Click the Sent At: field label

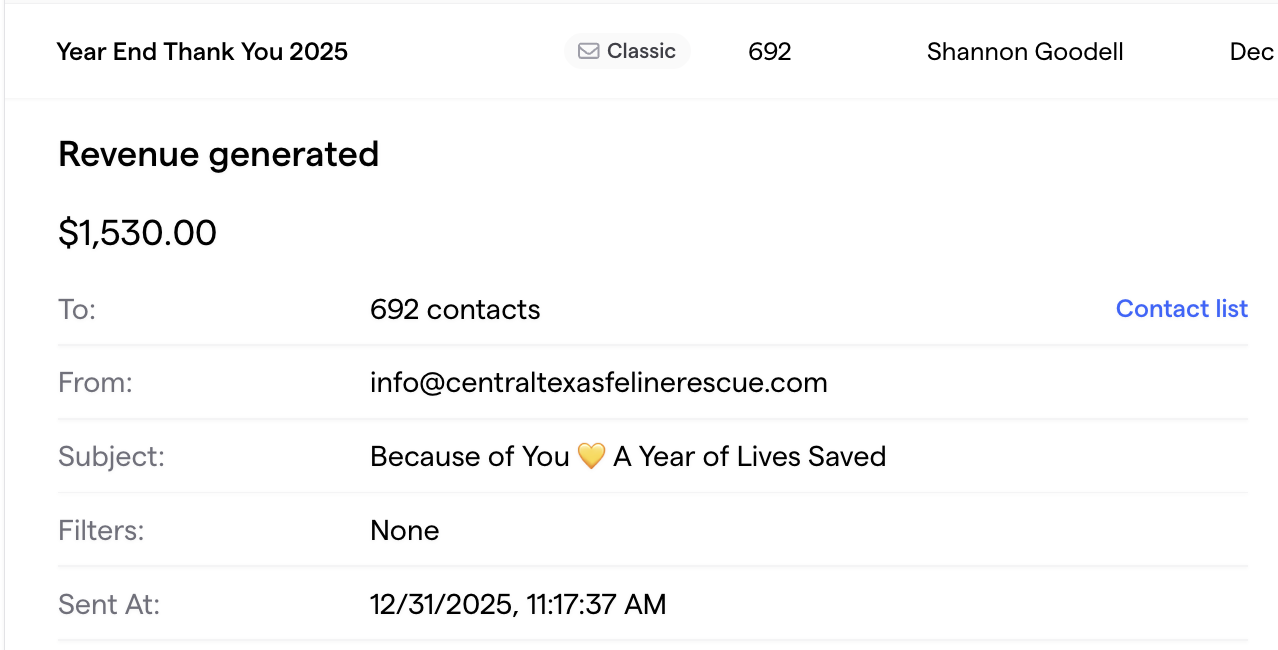click(x=109, y=604)
